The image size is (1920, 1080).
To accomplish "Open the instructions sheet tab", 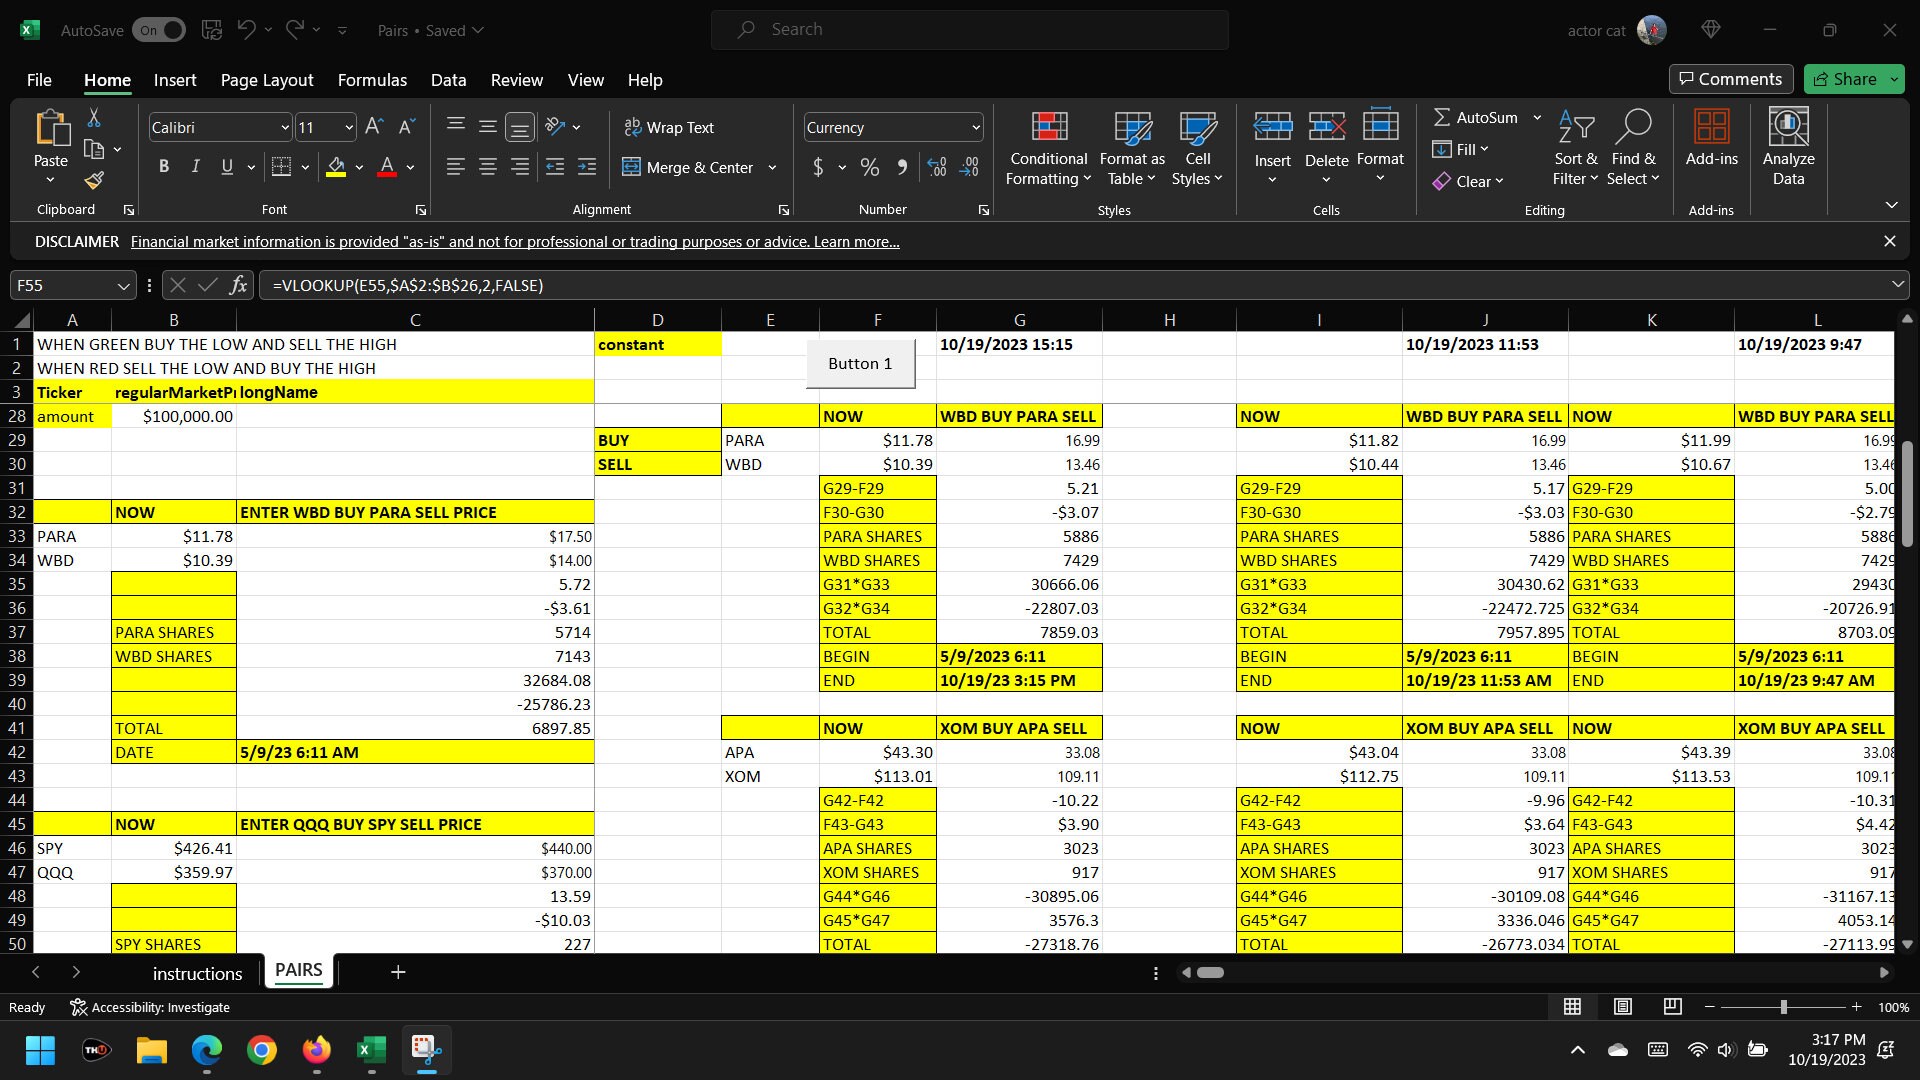I will 197,972.
